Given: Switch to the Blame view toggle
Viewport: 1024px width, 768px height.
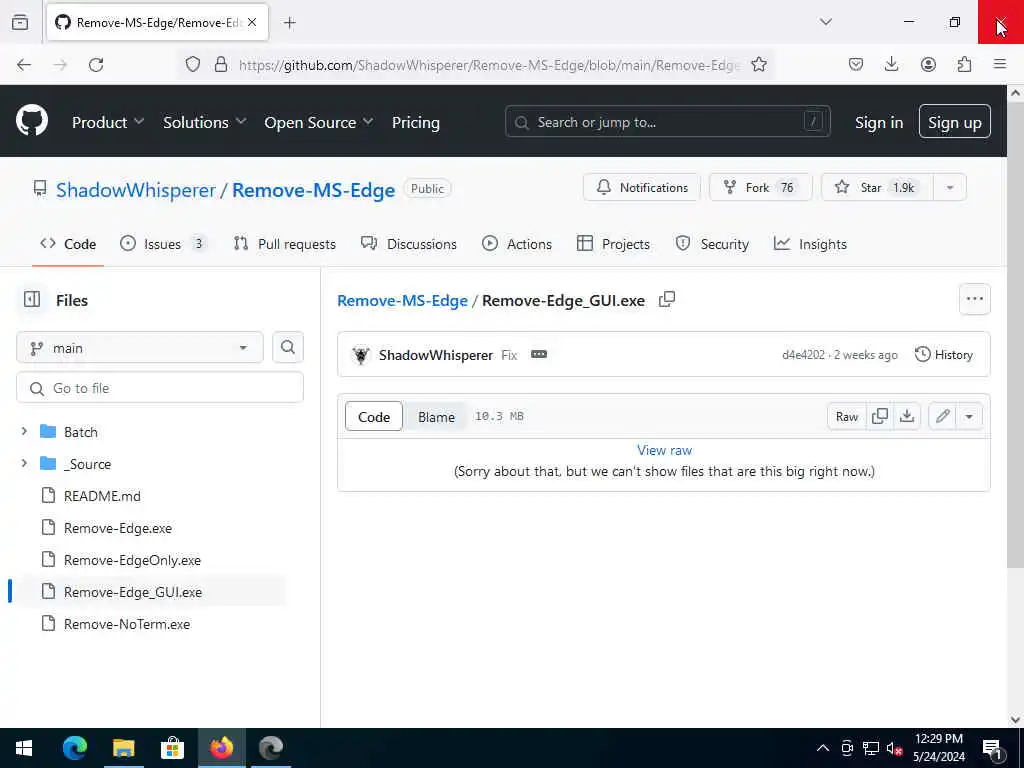Looking at the screenshot, I should coord(436,417).
